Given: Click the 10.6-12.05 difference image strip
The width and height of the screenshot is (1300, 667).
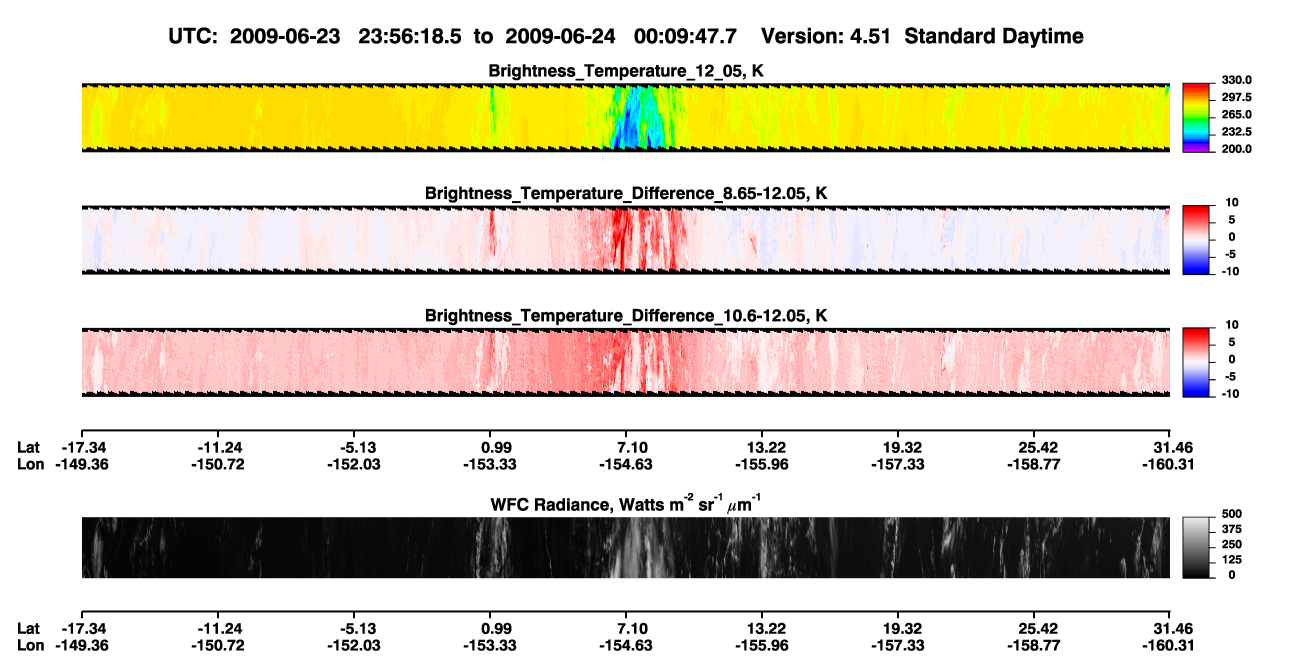Looking at the screenshot, I should pyautogui.click(x=626, y=361).
